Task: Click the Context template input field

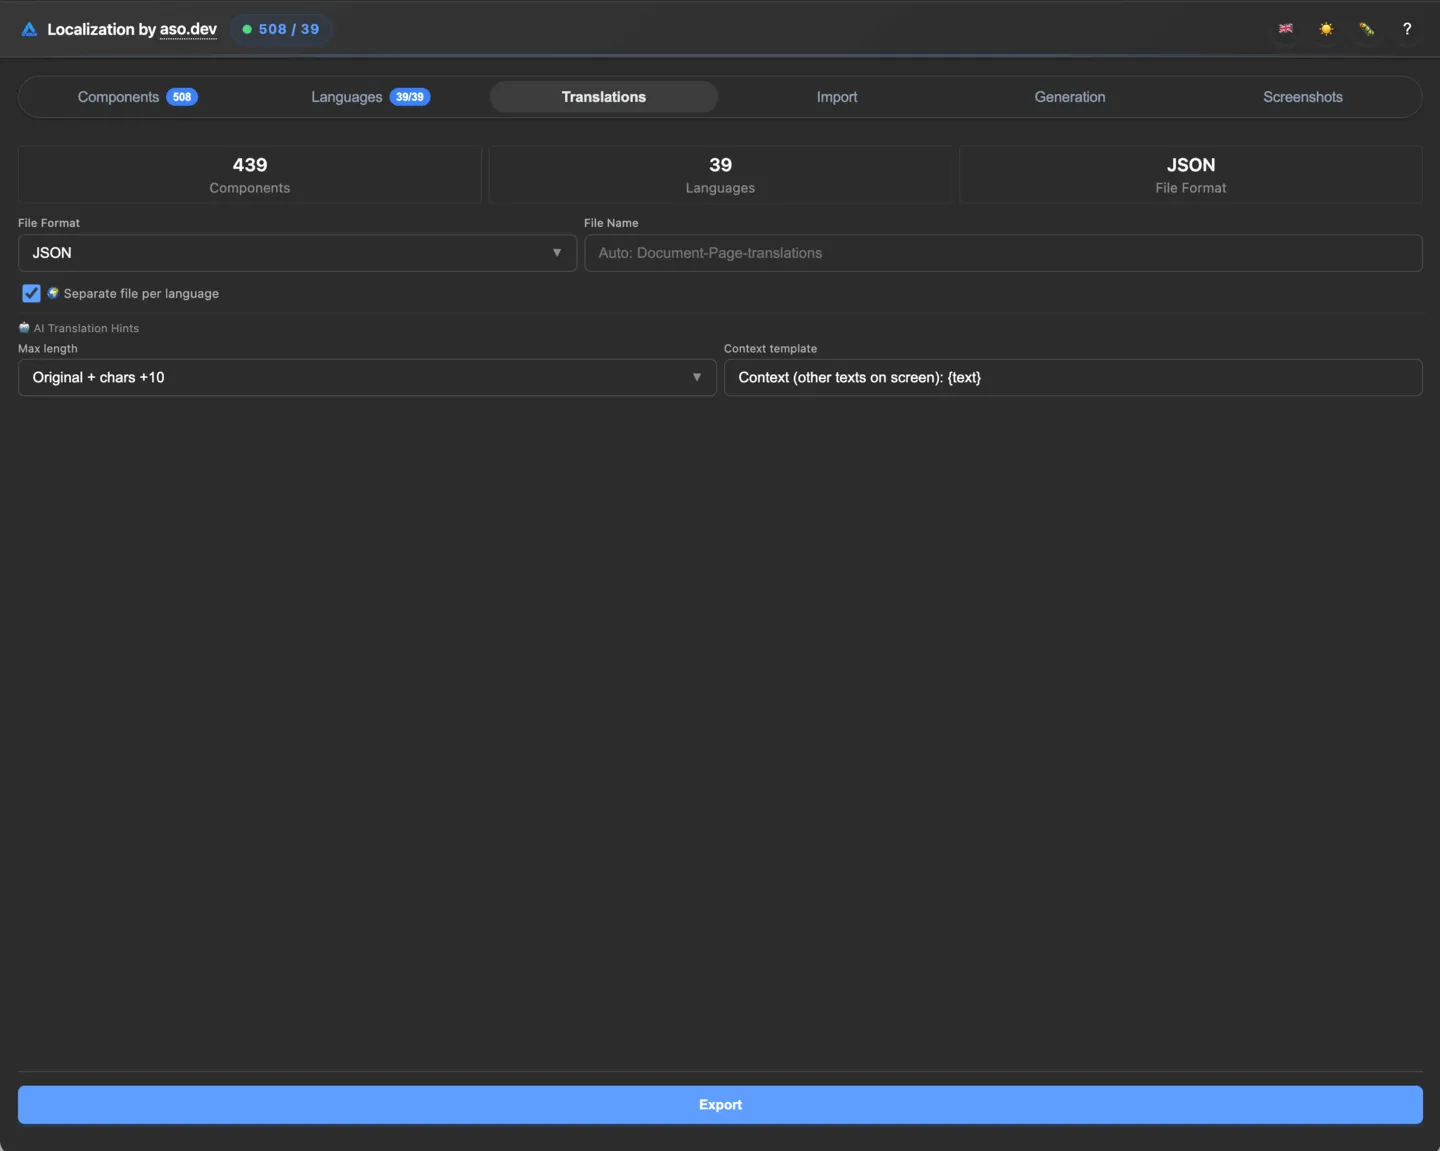Action: coord(1073,377)
